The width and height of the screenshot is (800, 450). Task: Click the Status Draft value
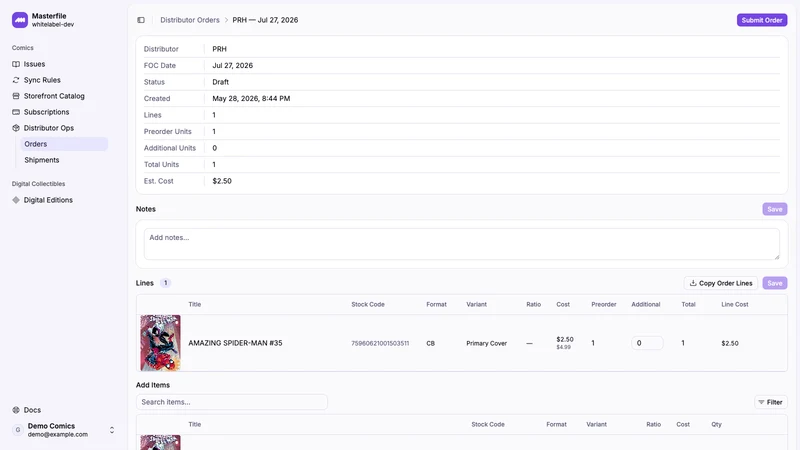(x=220, y=82)
